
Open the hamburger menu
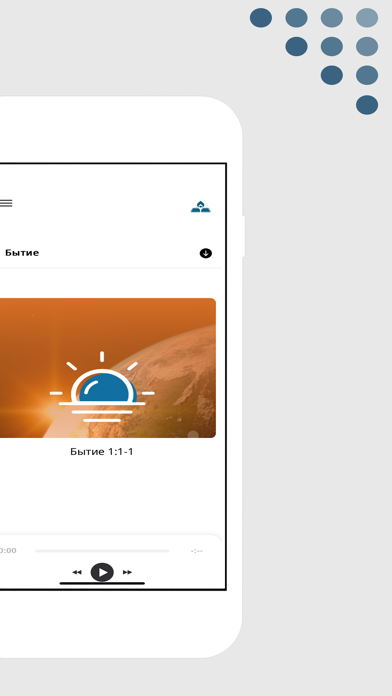tap(5, 203)
